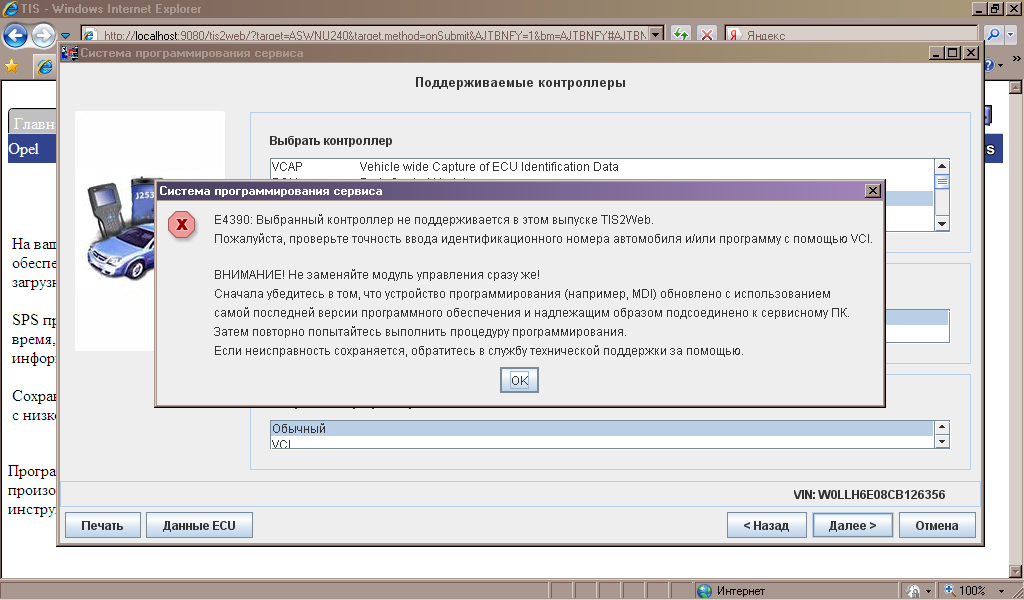Open the search provider dropdown arrow
This screenshot has height=600, width=1024.
[1012, 35]
